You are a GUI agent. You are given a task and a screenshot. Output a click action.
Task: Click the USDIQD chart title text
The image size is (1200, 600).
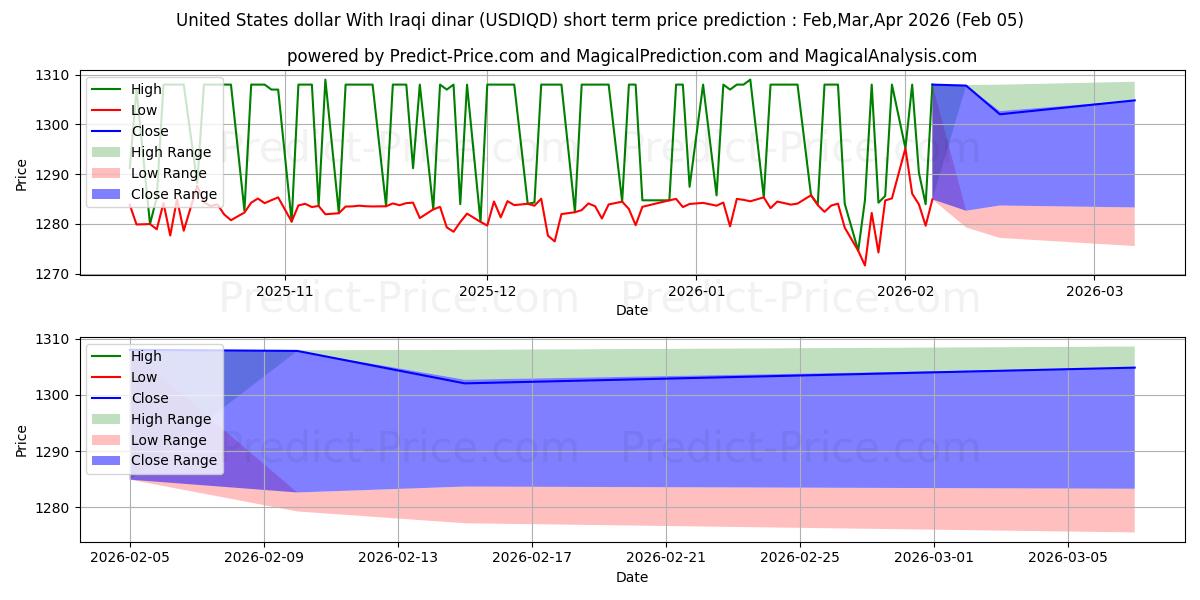tap(599, 20)
